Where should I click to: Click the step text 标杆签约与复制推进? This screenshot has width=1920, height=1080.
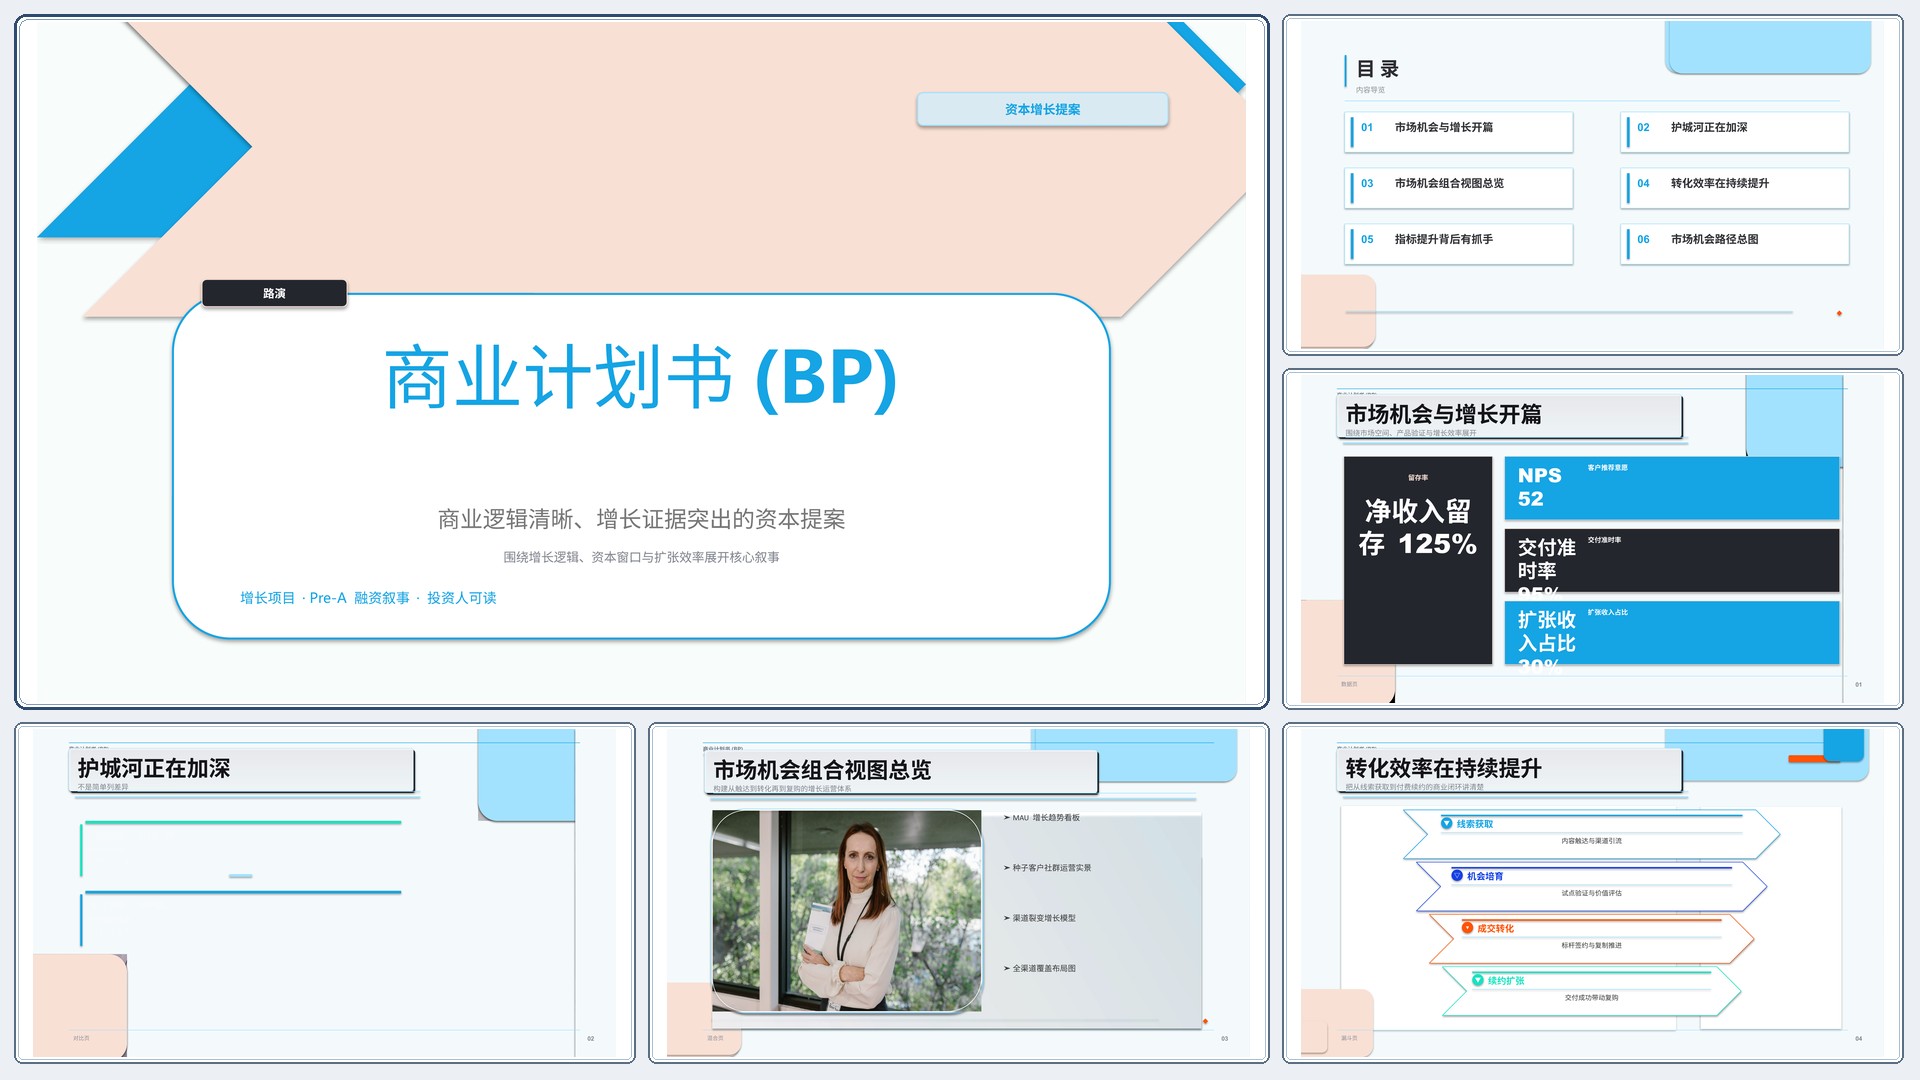coord(1591,945)
